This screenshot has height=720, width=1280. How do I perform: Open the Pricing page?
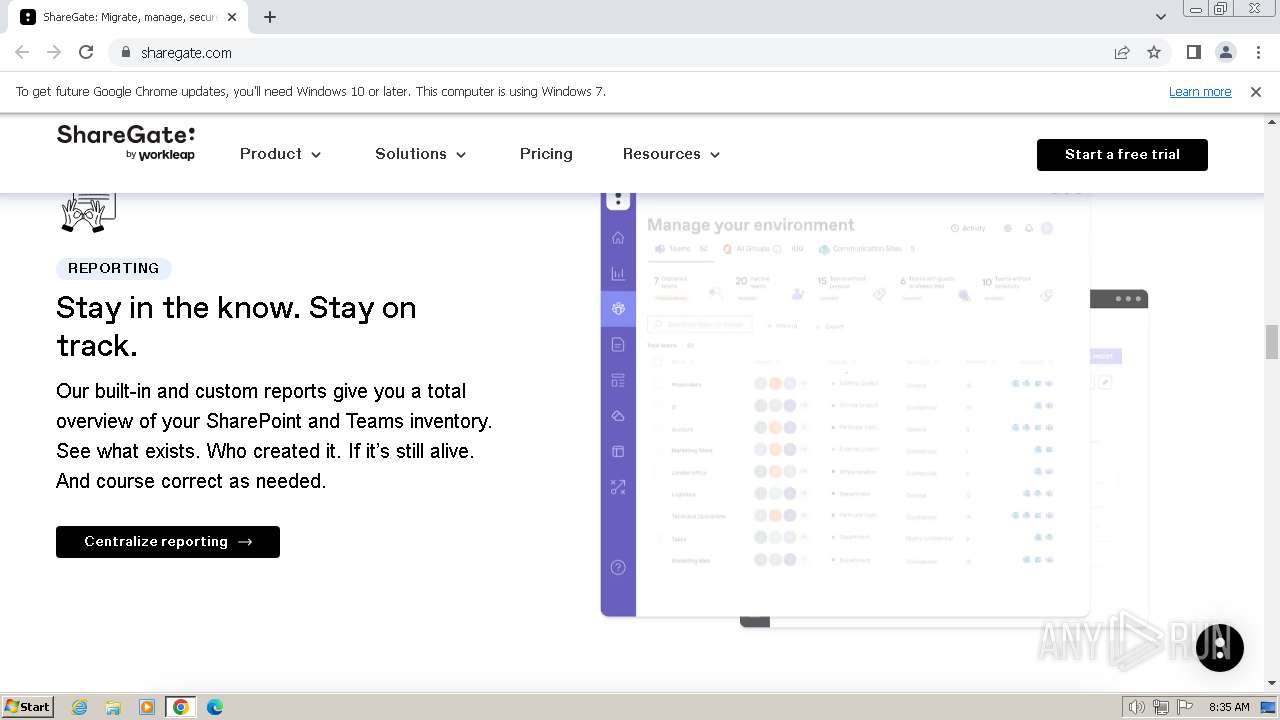tap(546, 154)
